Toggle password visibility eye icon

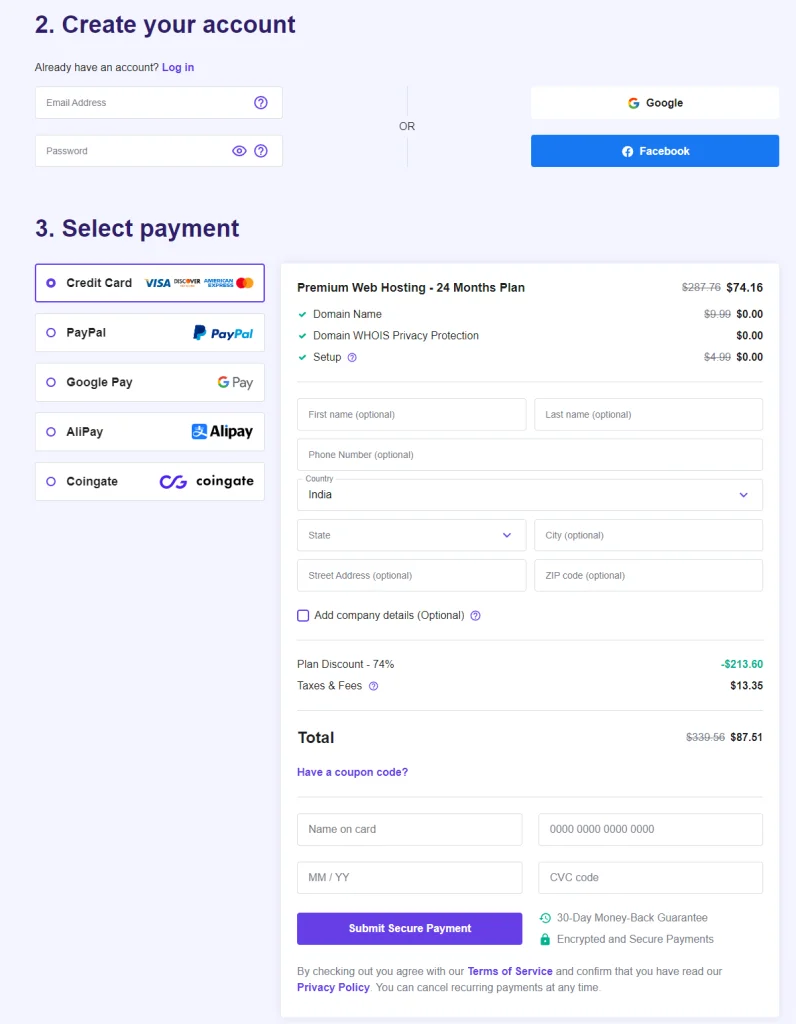coord(239,151)
